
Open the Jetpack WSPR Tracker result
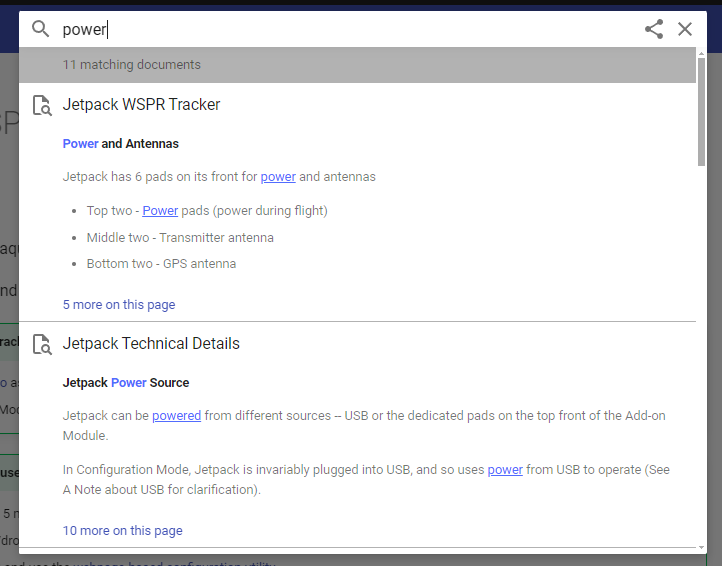pyautogui.click(x=141, y=105)
